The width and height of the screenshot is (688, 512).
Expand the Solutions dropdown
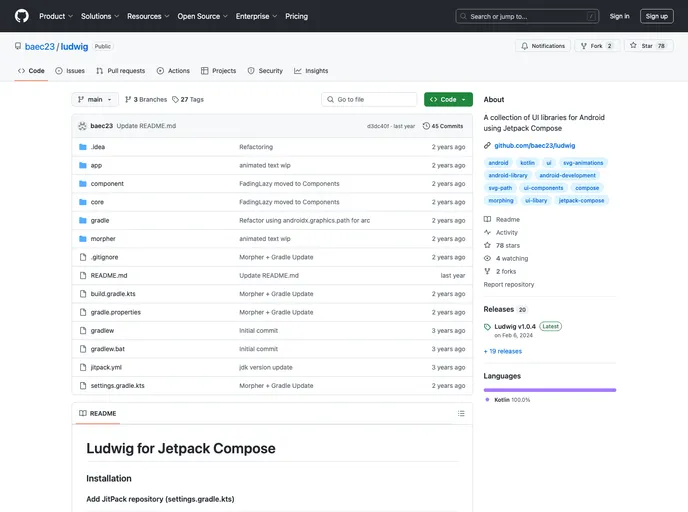pos(100,16)
